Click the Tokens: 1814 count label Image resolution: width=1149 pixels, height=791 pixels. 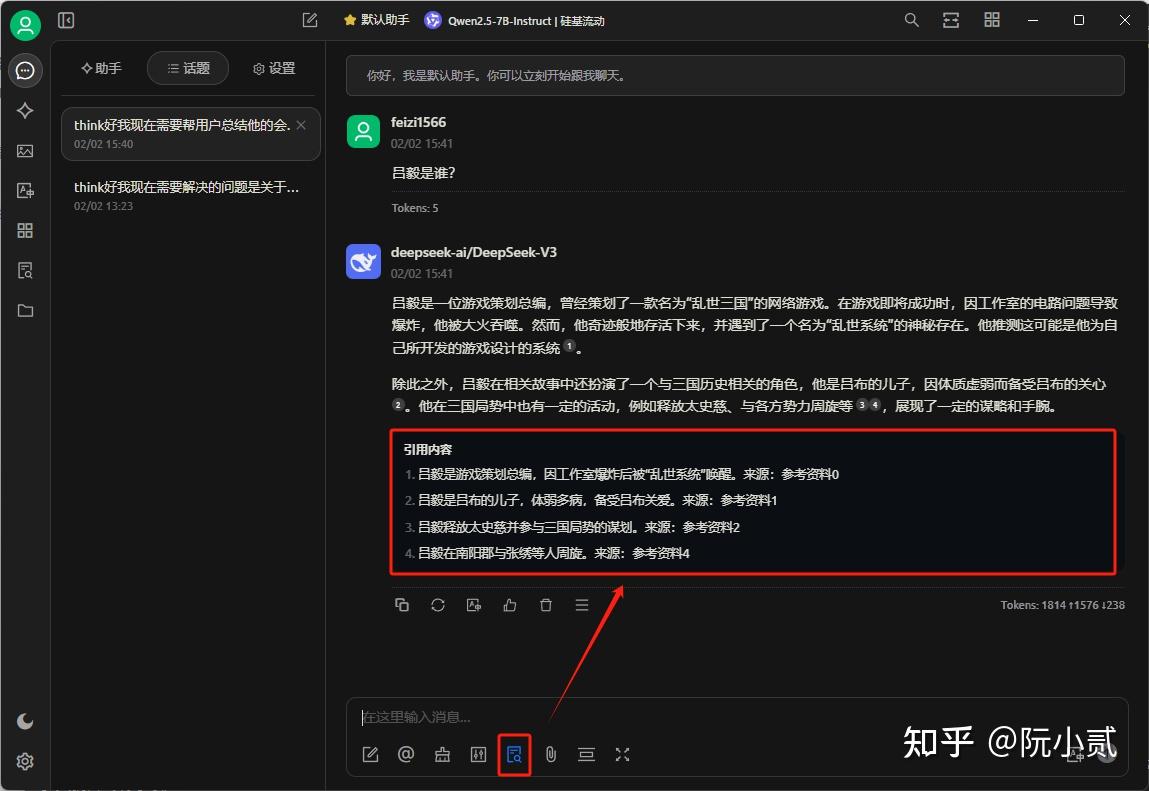pos(1063,605)
